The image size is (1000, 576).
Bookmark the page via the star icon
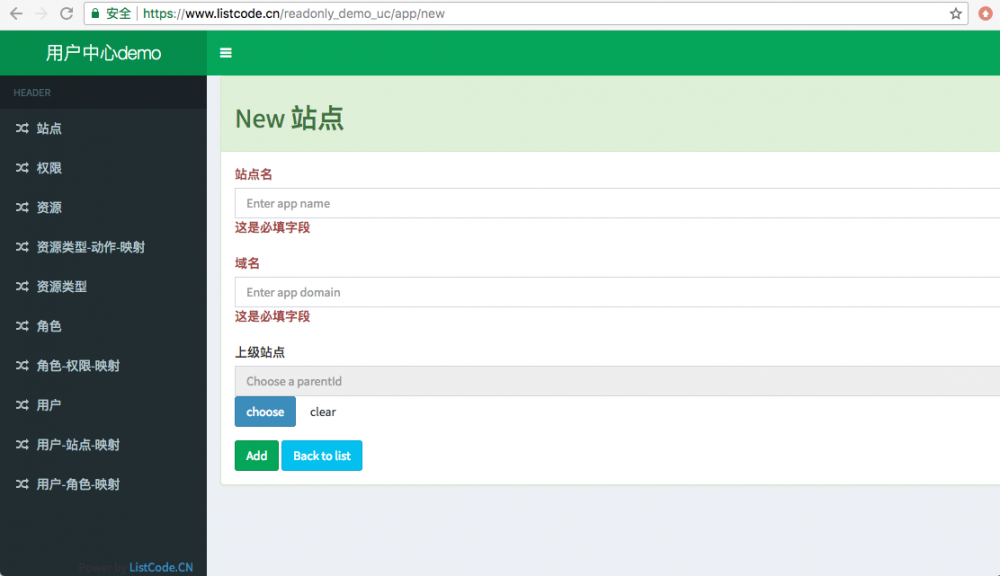pos(957,14)
